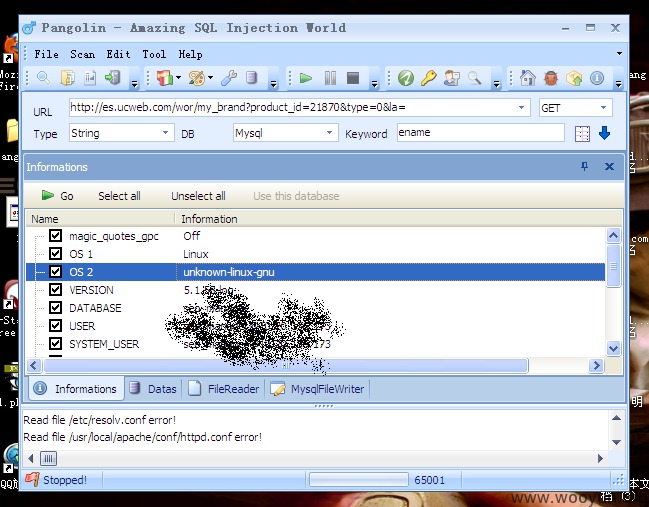Screen dimensions: 649x507
Task: Click the Pangolin app icon in title bar
Action: 29,28
